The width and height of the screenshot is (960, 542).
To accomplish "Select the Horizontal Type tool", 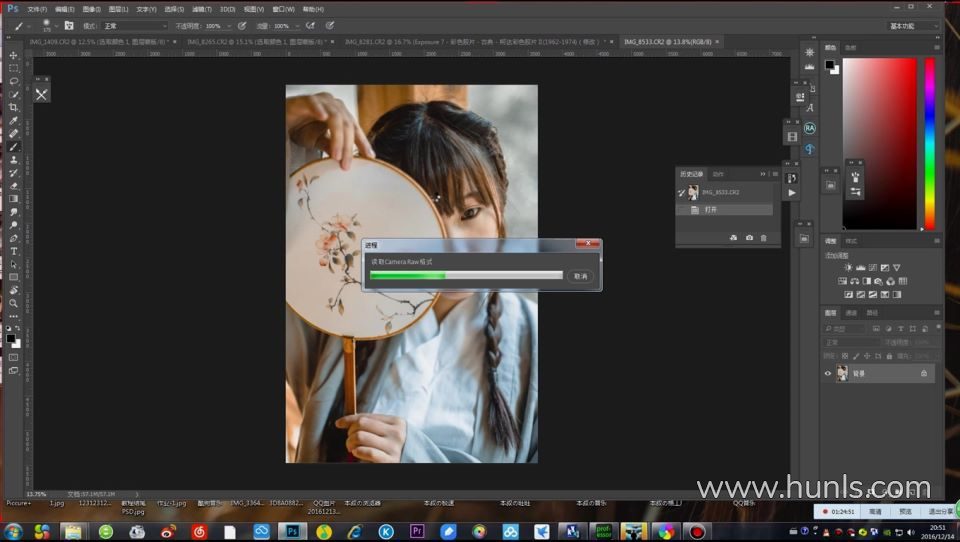I will point(13,251).
